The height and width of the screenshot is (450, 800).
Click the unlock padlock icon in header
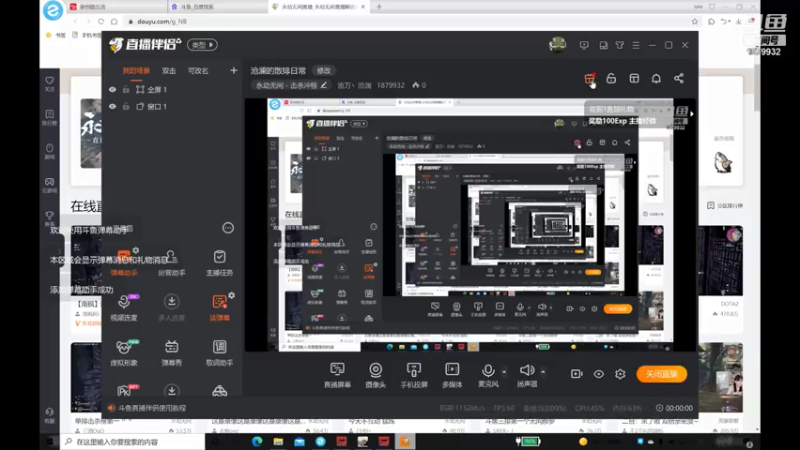pos(611,78)
